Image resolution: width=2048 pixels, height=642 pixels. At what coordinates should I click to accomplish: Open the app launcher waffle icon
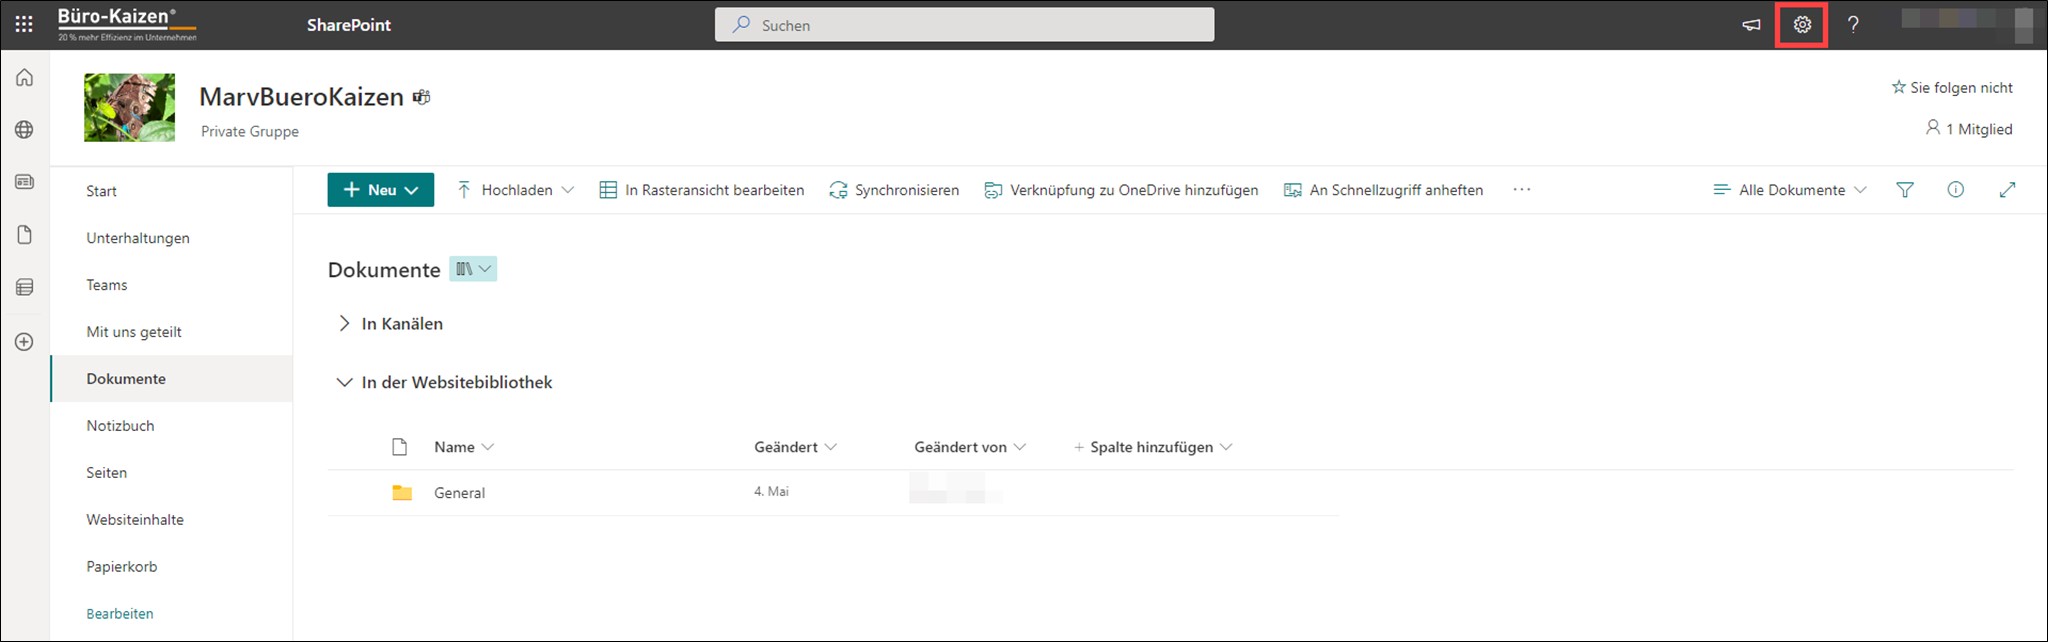[24, 24]
